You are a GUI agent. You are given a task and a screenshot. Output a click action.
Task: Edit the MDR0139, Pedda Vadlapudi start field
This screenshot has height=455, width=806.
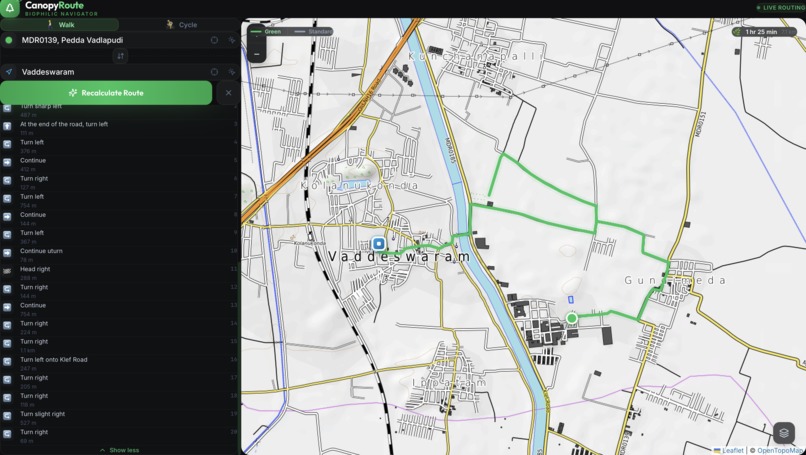pos(112,40)
